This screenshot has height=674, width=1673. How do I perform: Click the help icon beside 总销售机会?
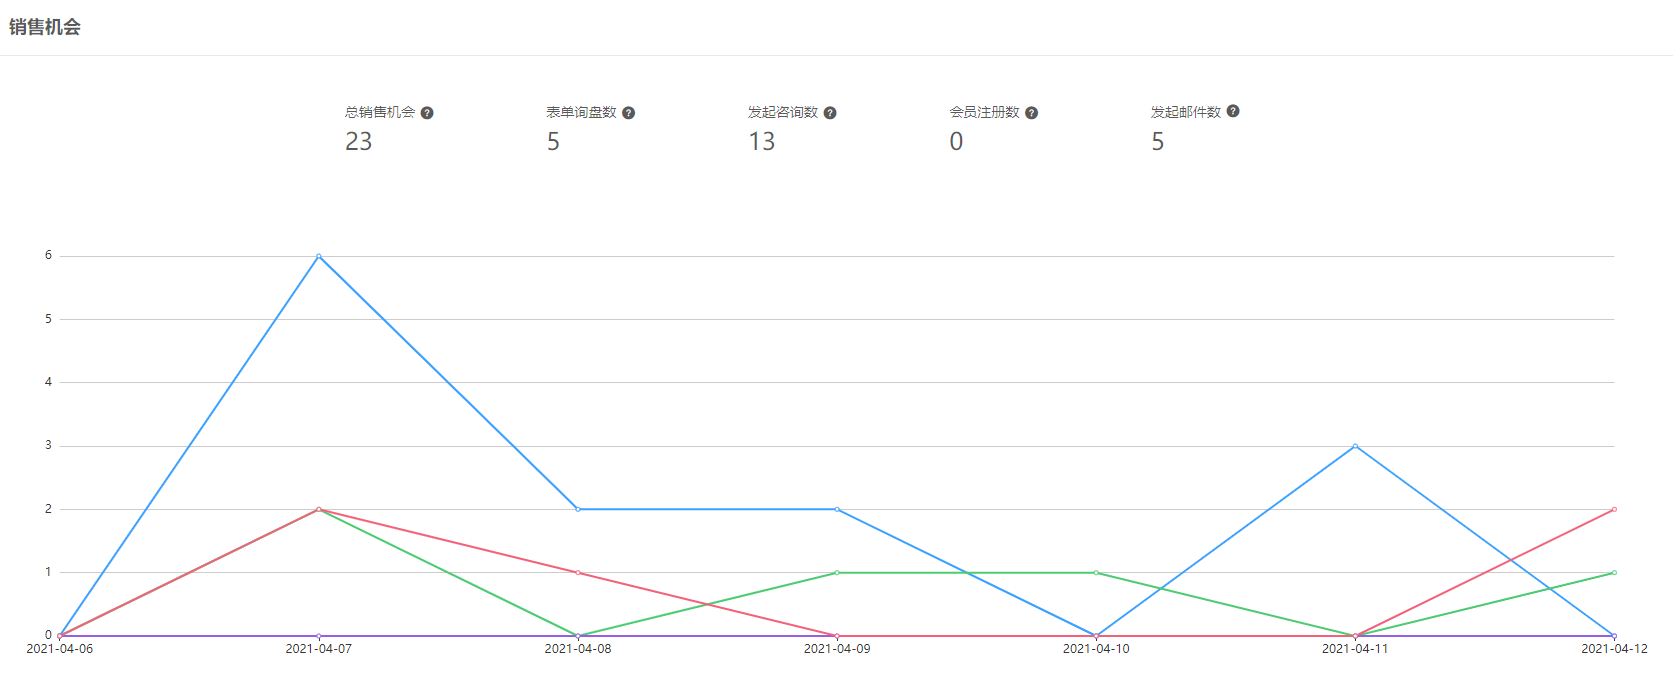[427, 113]
